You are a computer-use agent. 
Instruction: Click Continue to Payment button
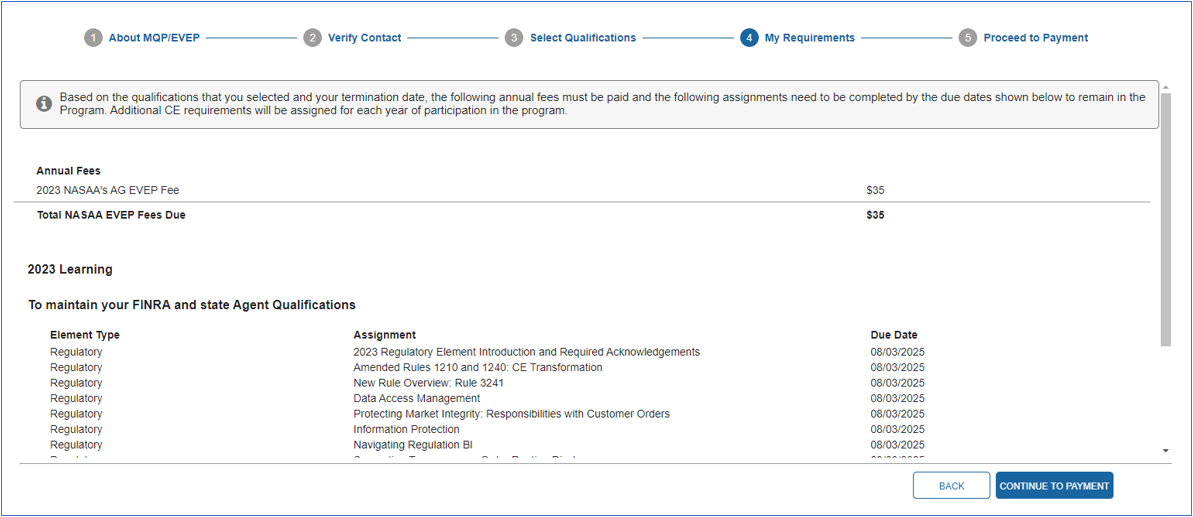(1054, 486)
